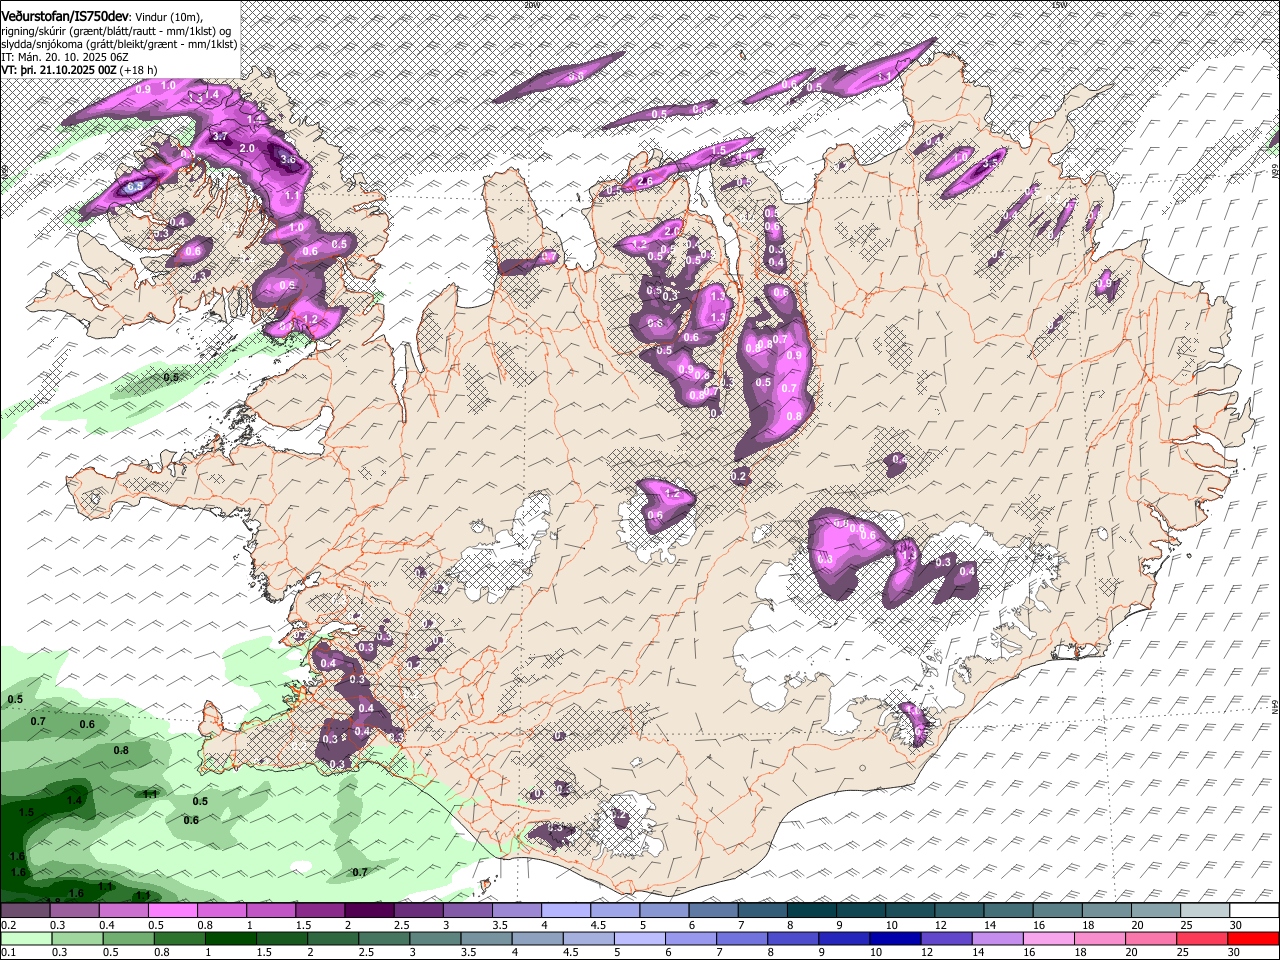This screenshot has width=1280, height=960.
Task: Click the brightest pink swatch in upper legend
Action: (x=172, y=911)
